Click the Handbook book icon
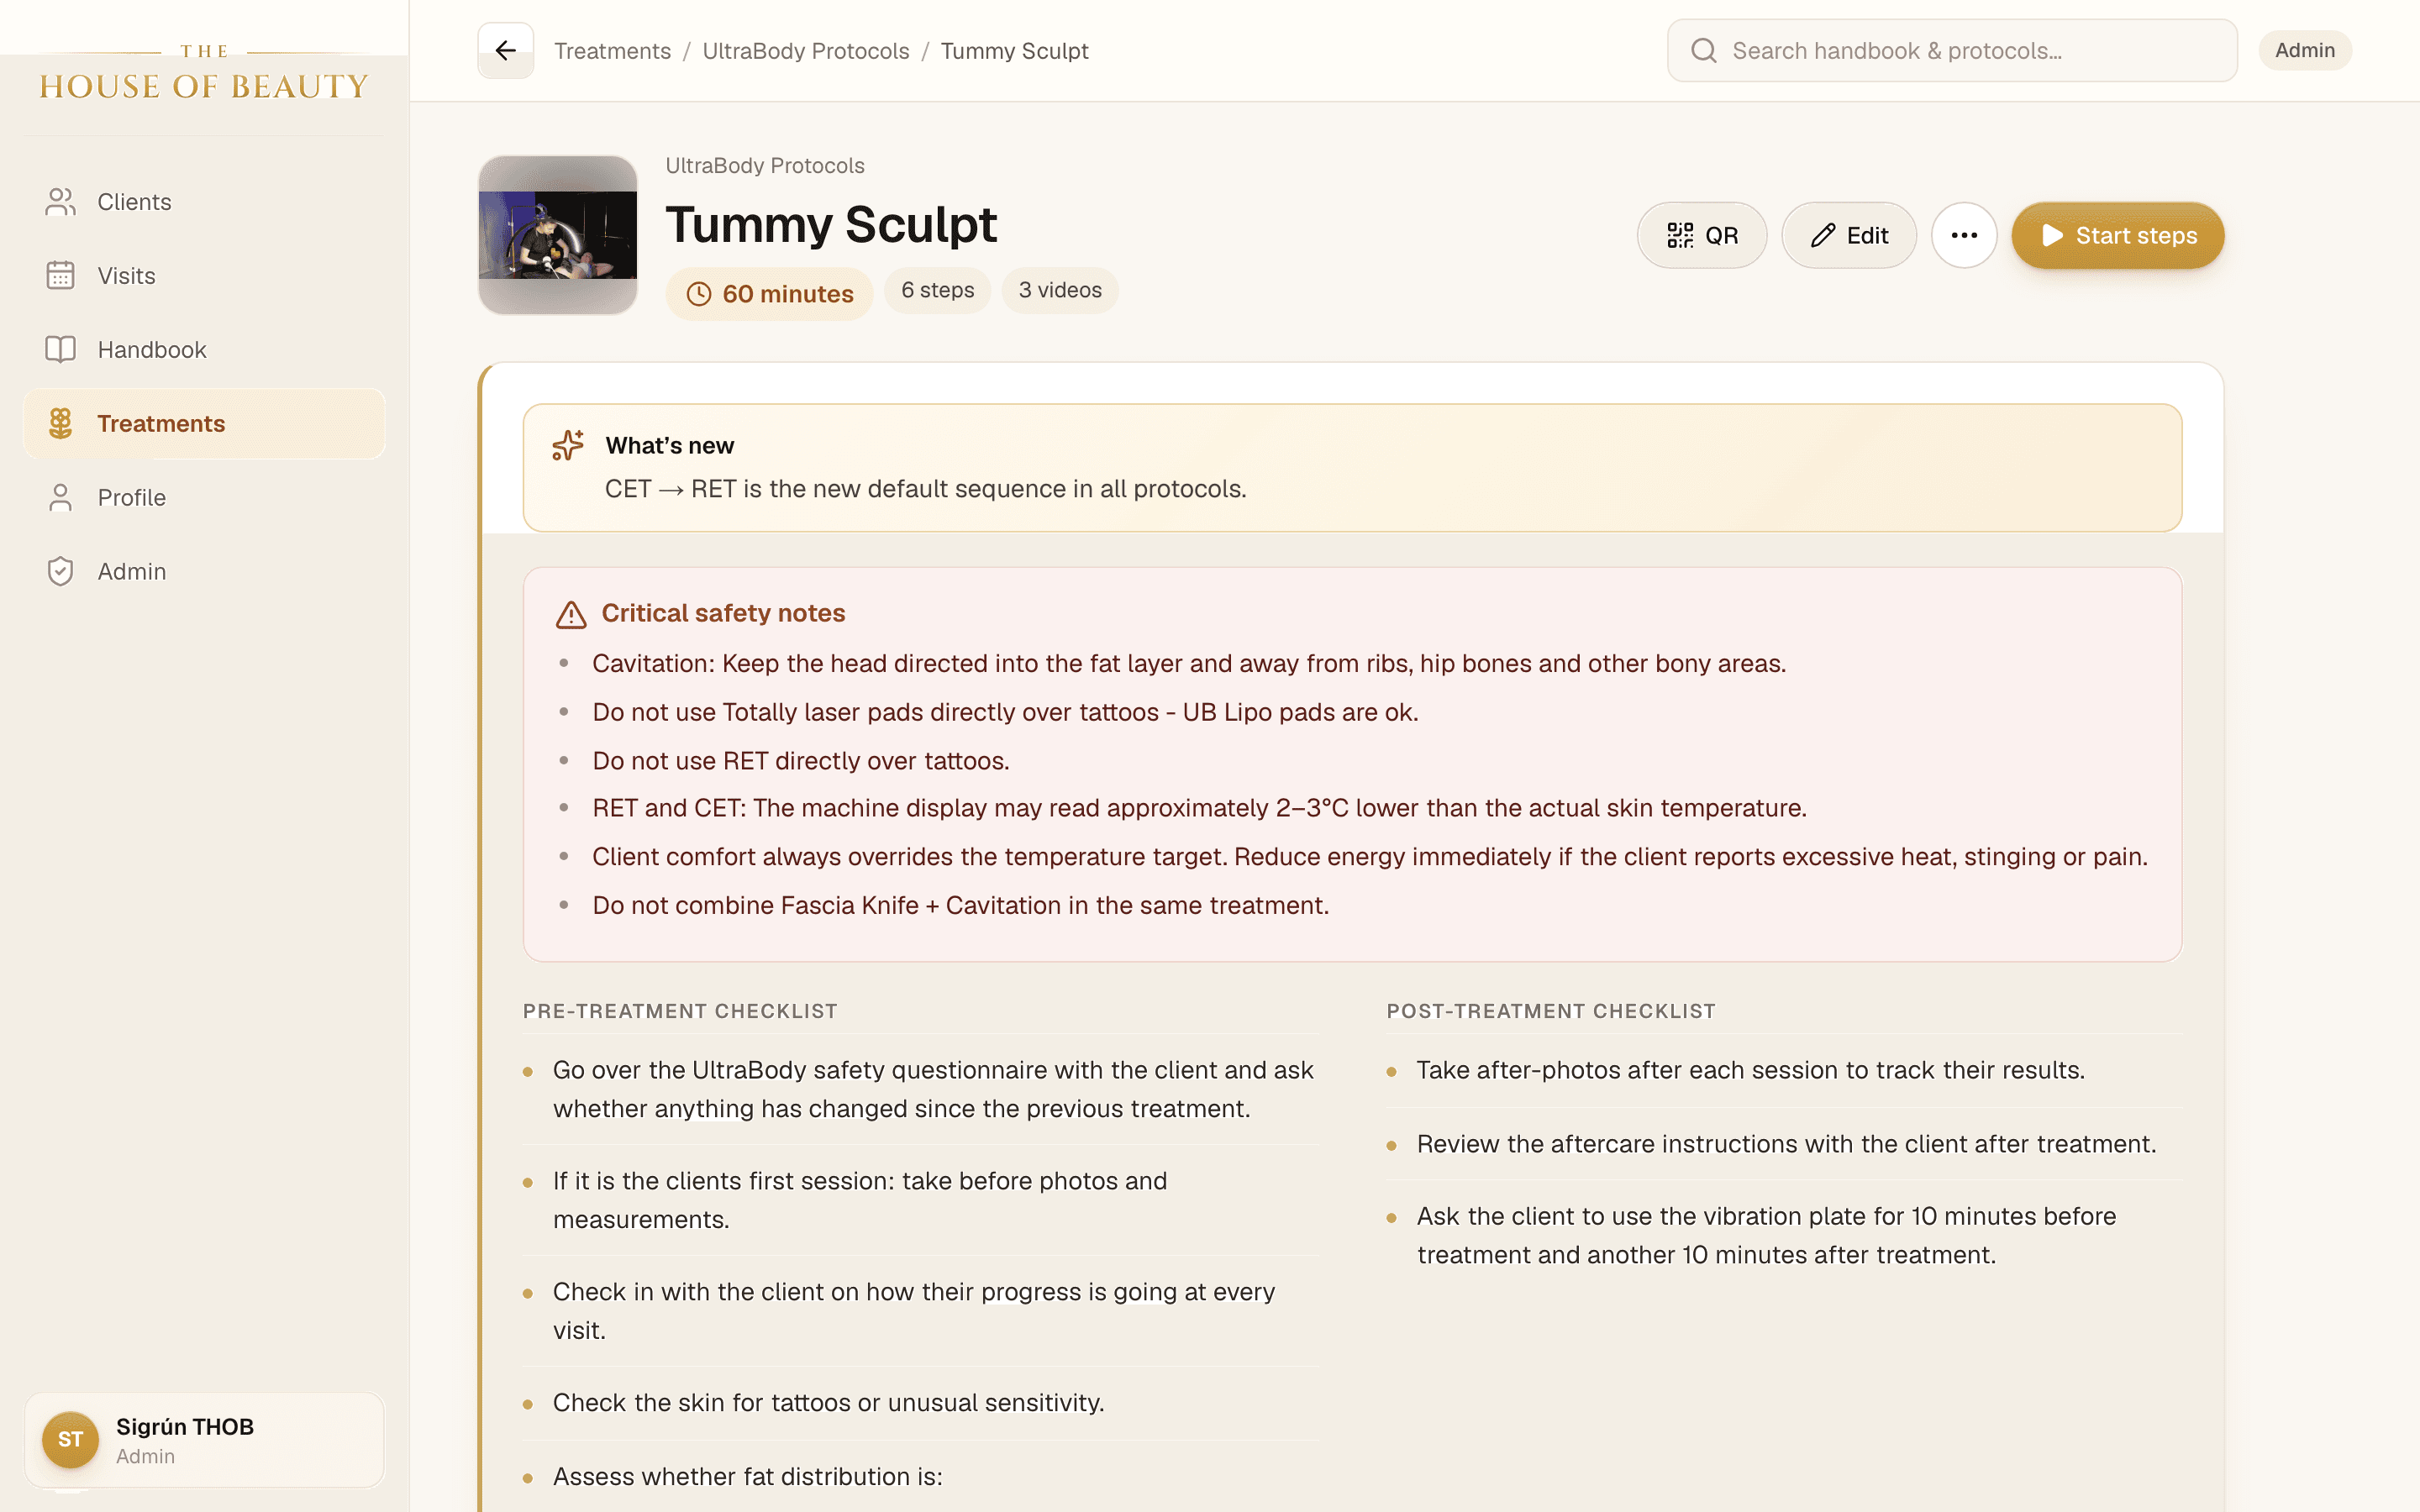 click(60, 350)
